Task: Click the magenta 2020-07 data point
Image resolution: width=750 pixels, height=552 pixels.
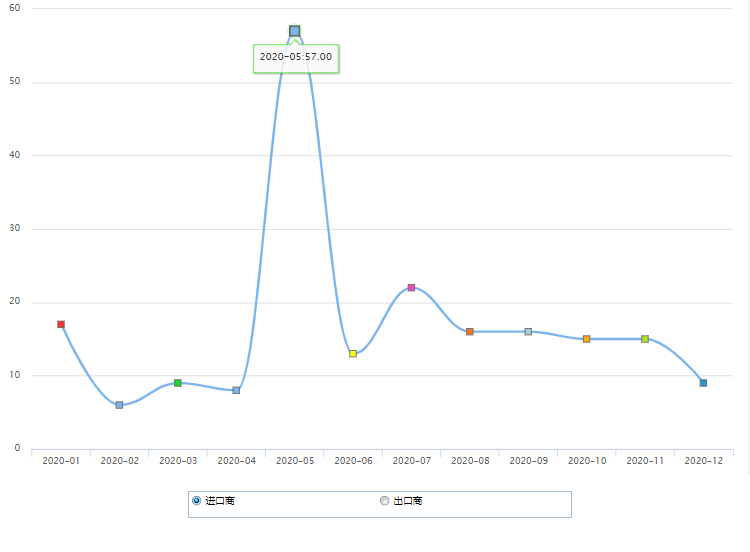Action: coord(411,287)
